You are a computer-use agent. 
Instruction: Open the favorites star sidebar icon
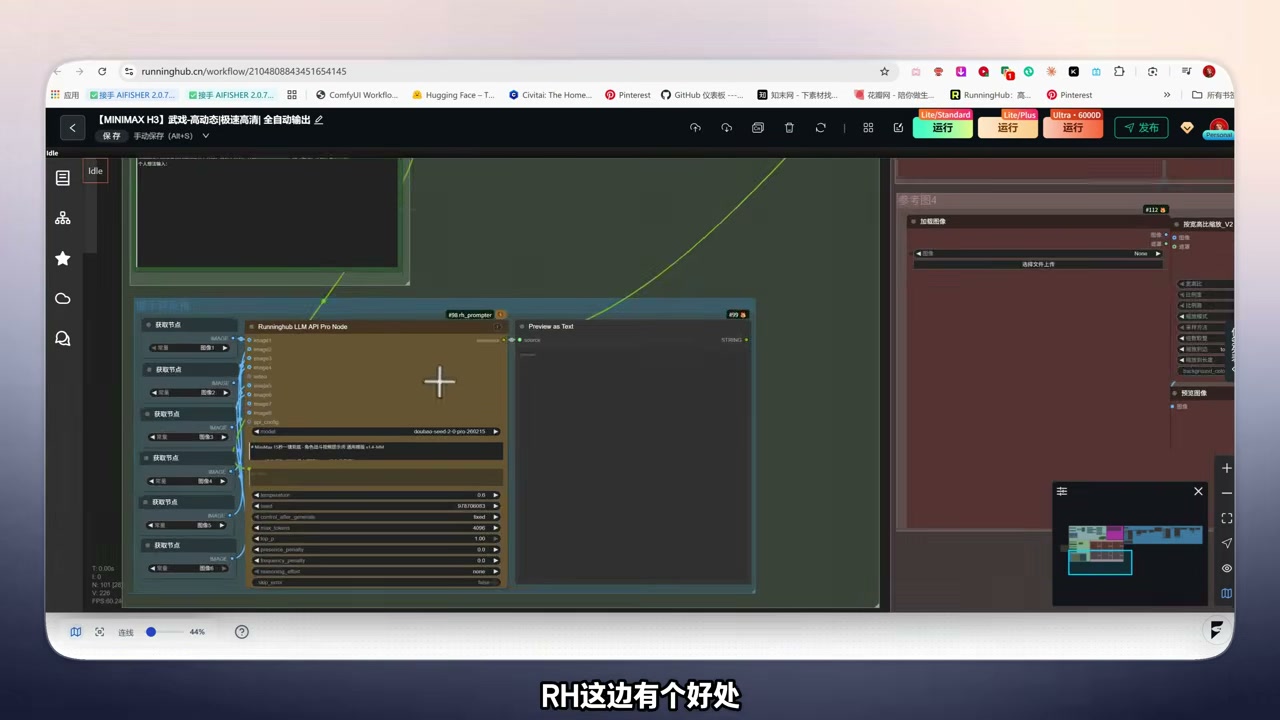62,258
